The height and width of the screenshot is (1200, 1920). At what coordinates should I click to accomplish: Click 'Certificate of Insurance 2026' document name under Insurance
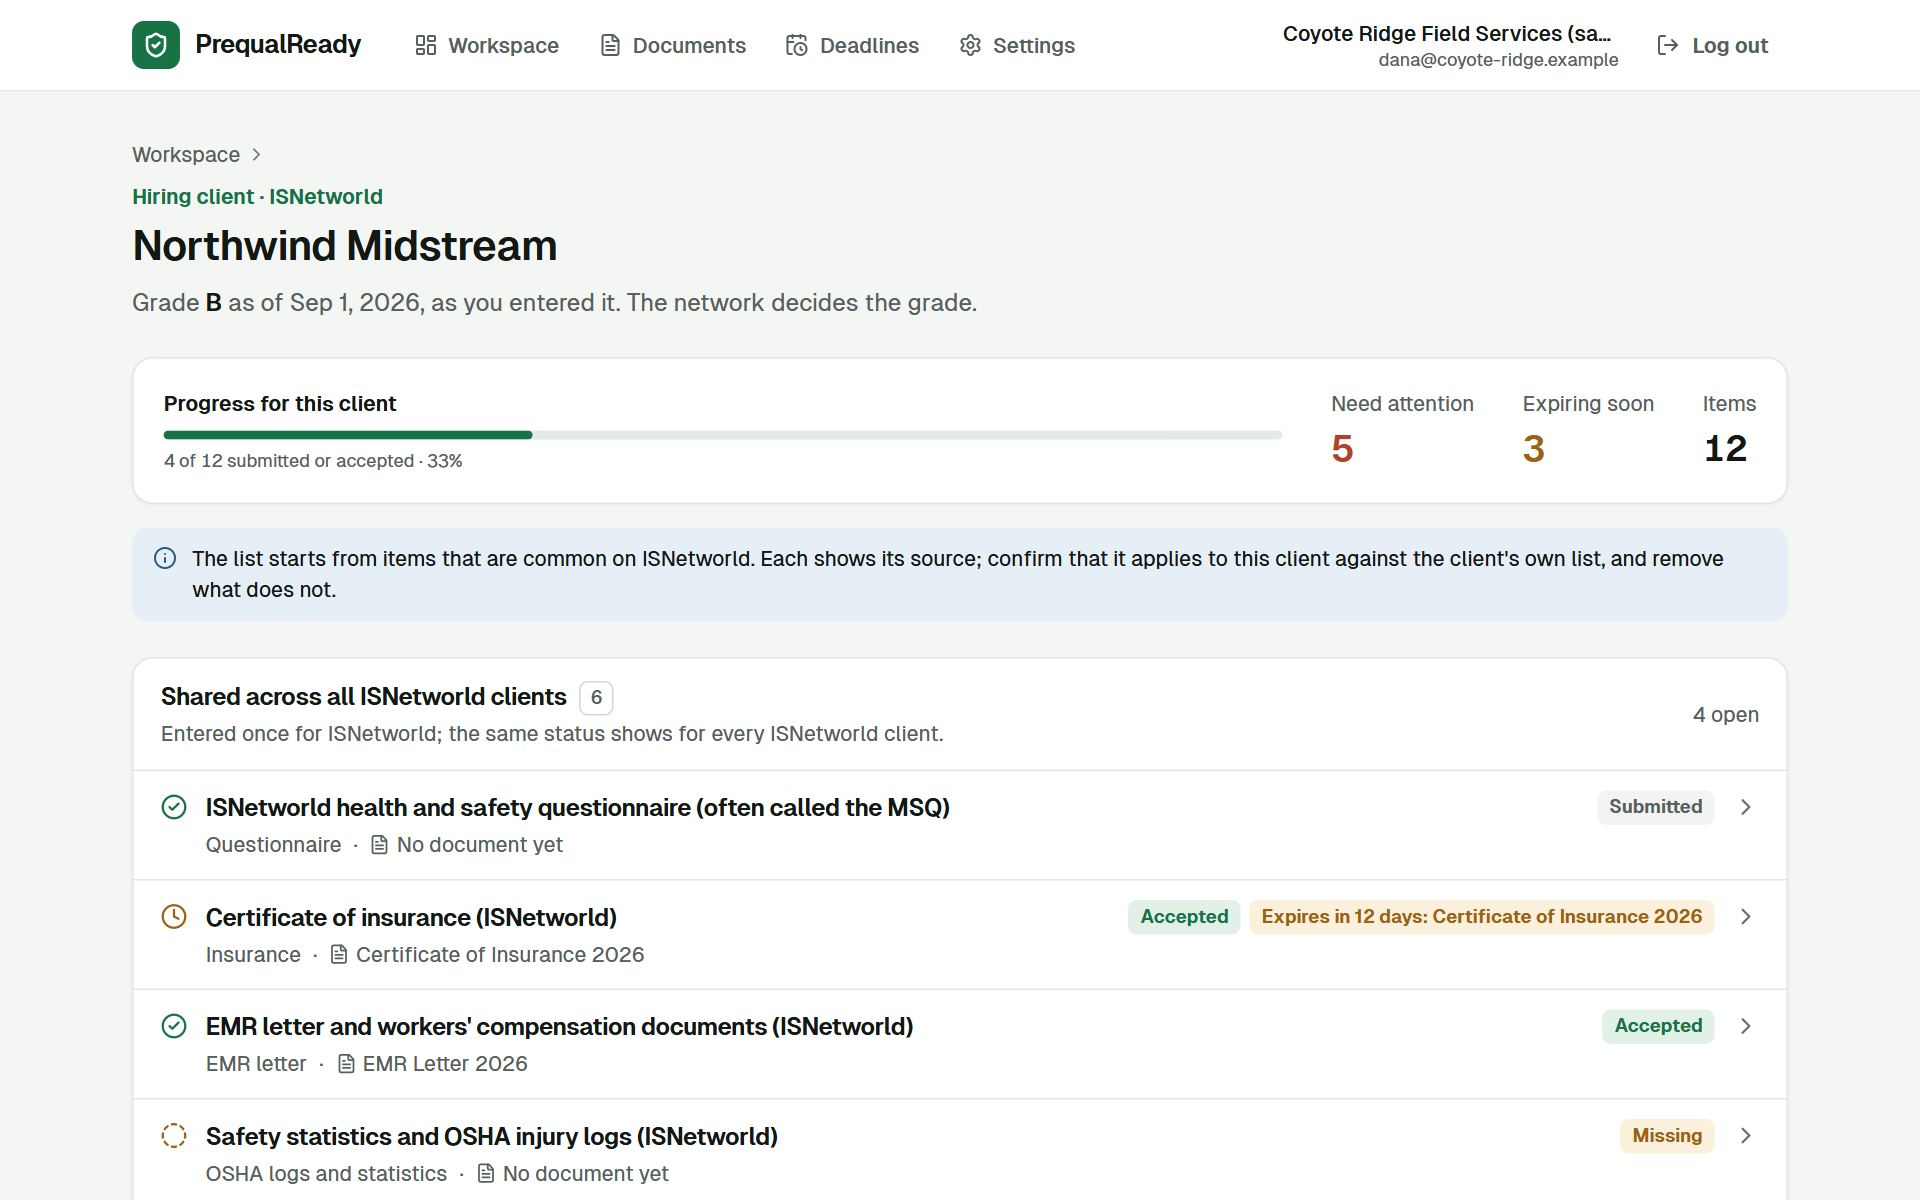coord(500,955)
